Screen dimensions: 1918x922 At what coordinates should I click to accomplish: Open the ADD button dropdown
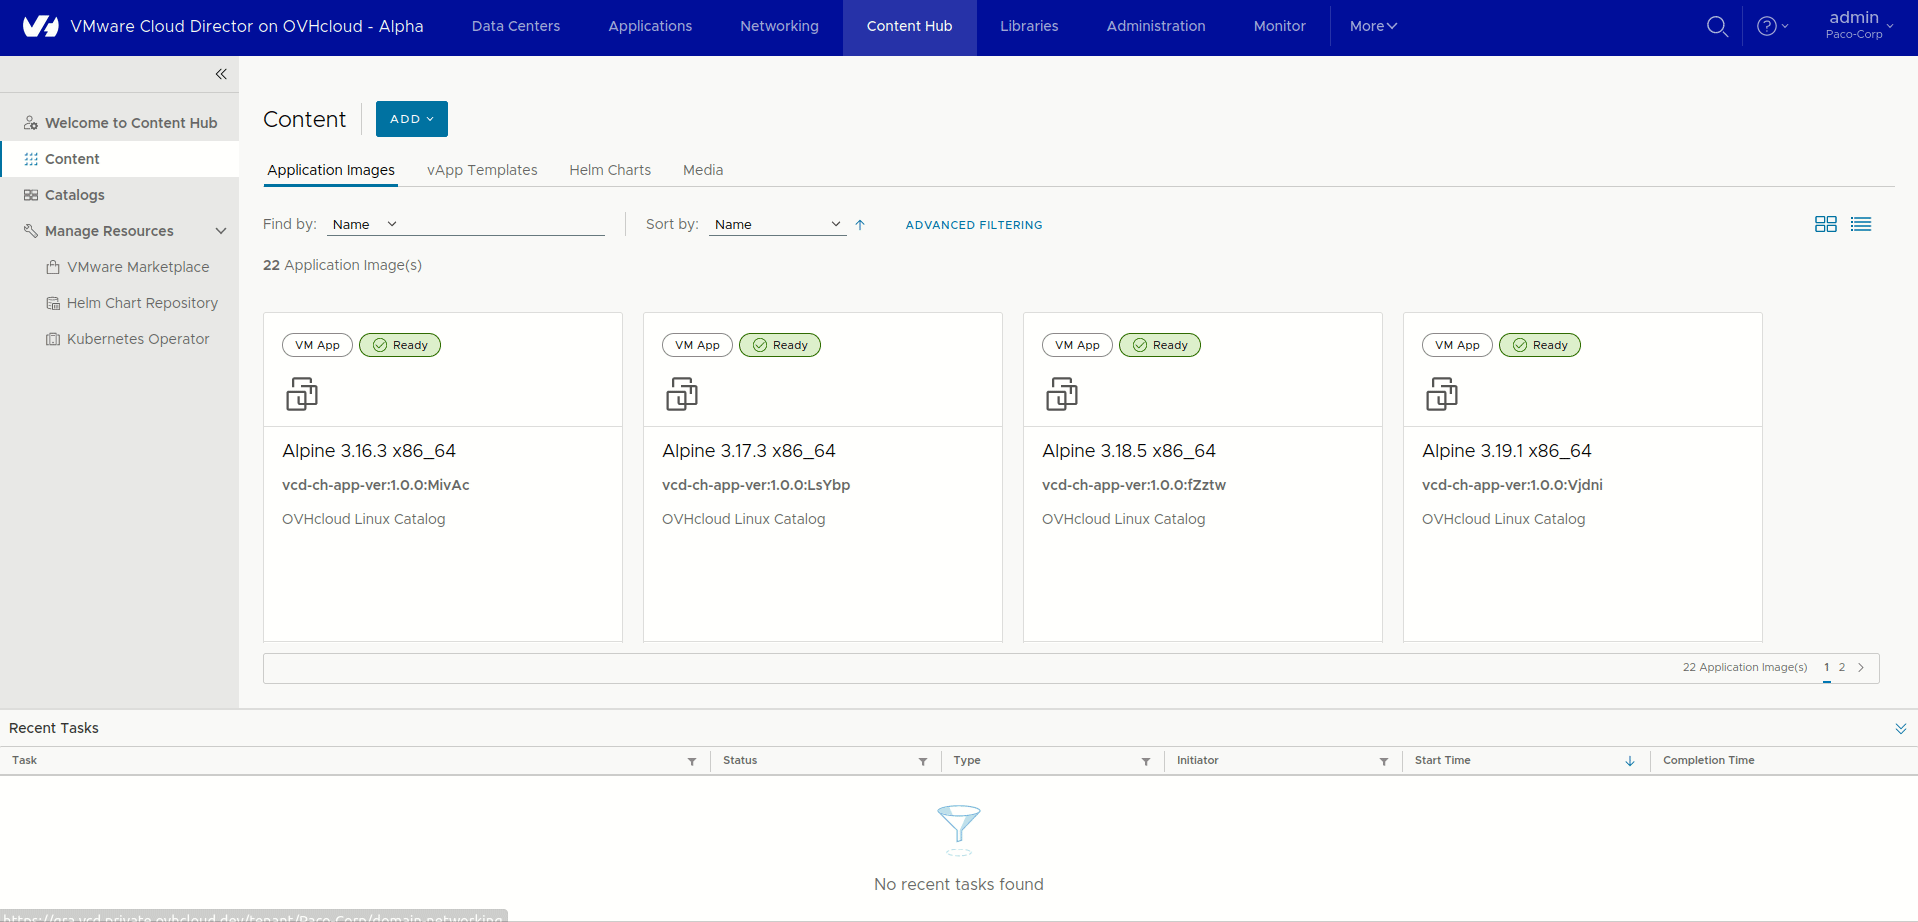coord(411,118)
